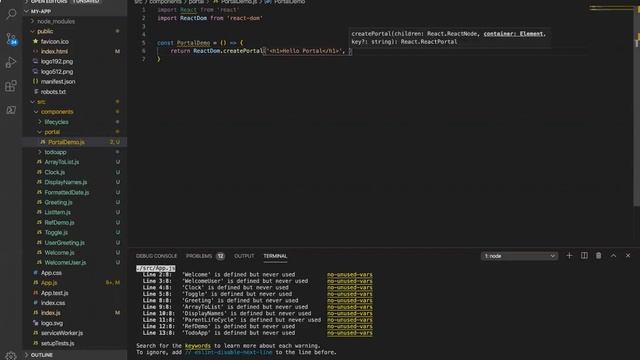
Task: Select PortalDemo.js in explorer
Action: [x=66, y=142]
